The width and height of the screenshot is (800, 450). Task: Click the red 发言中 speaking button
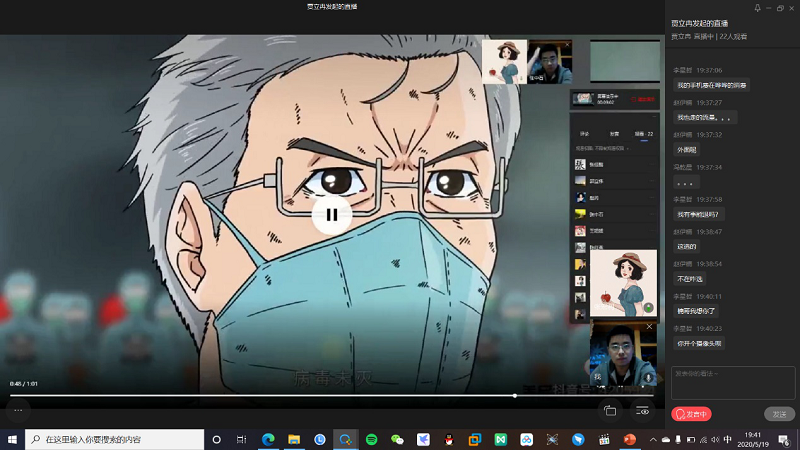tap(692, 414)
